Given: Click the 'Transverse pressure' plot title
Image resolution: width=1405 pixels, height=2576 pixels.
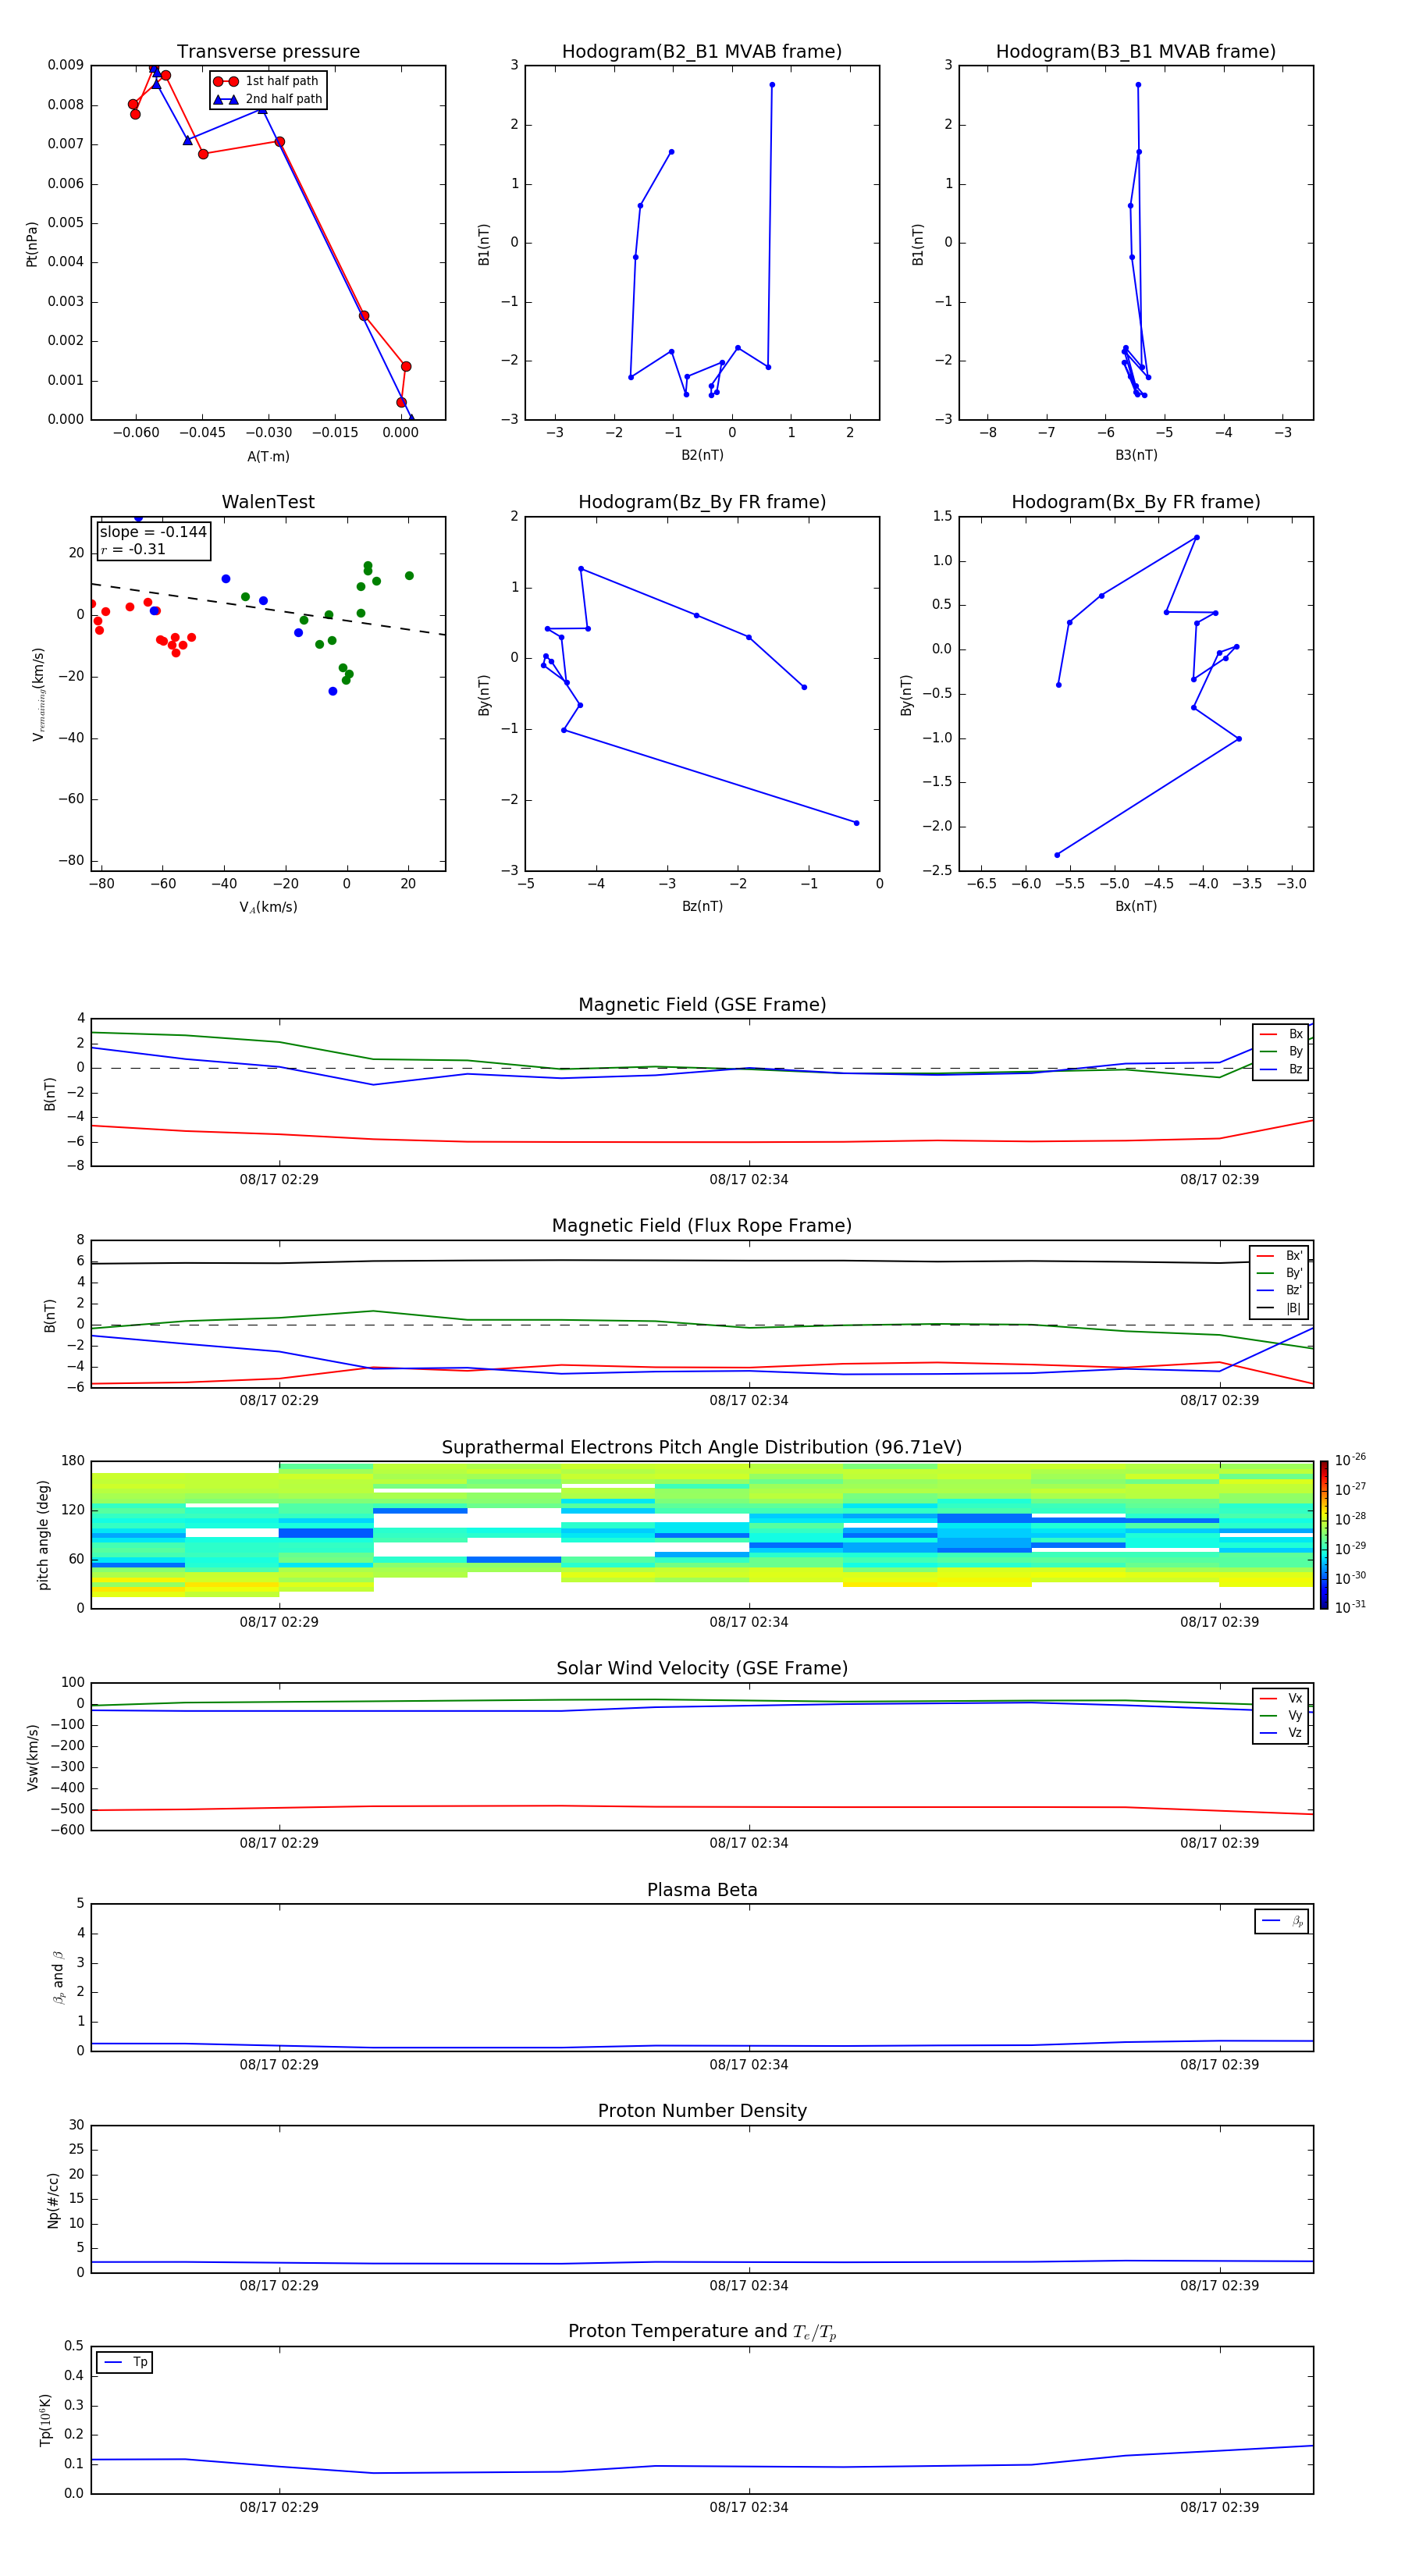Looking at the screenshot, I should coord(268,52).
